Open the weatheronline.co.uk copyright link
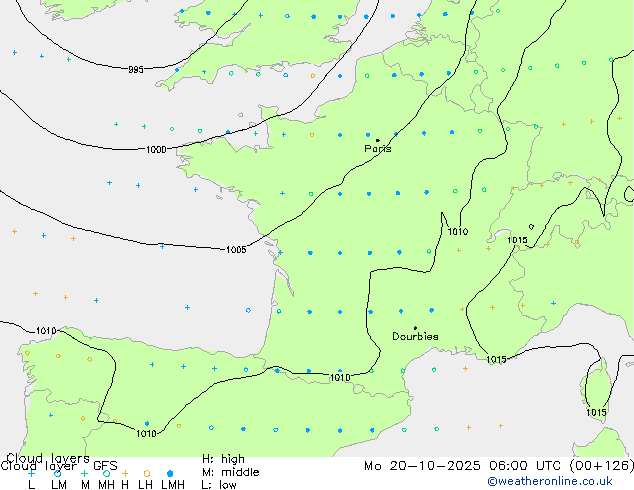Screen dimensions: 634x490 click(x=550, y=481)
